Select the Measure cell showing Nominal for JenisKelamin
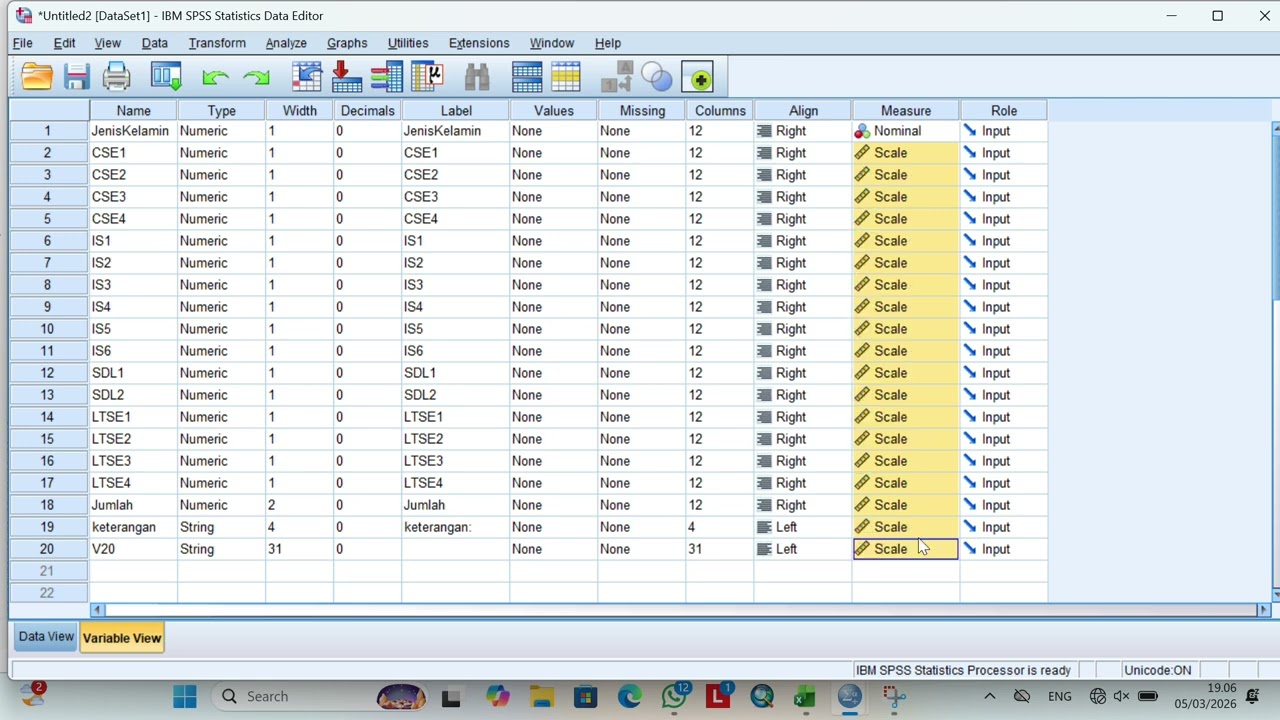1280x720 pixels. [905, 131]
